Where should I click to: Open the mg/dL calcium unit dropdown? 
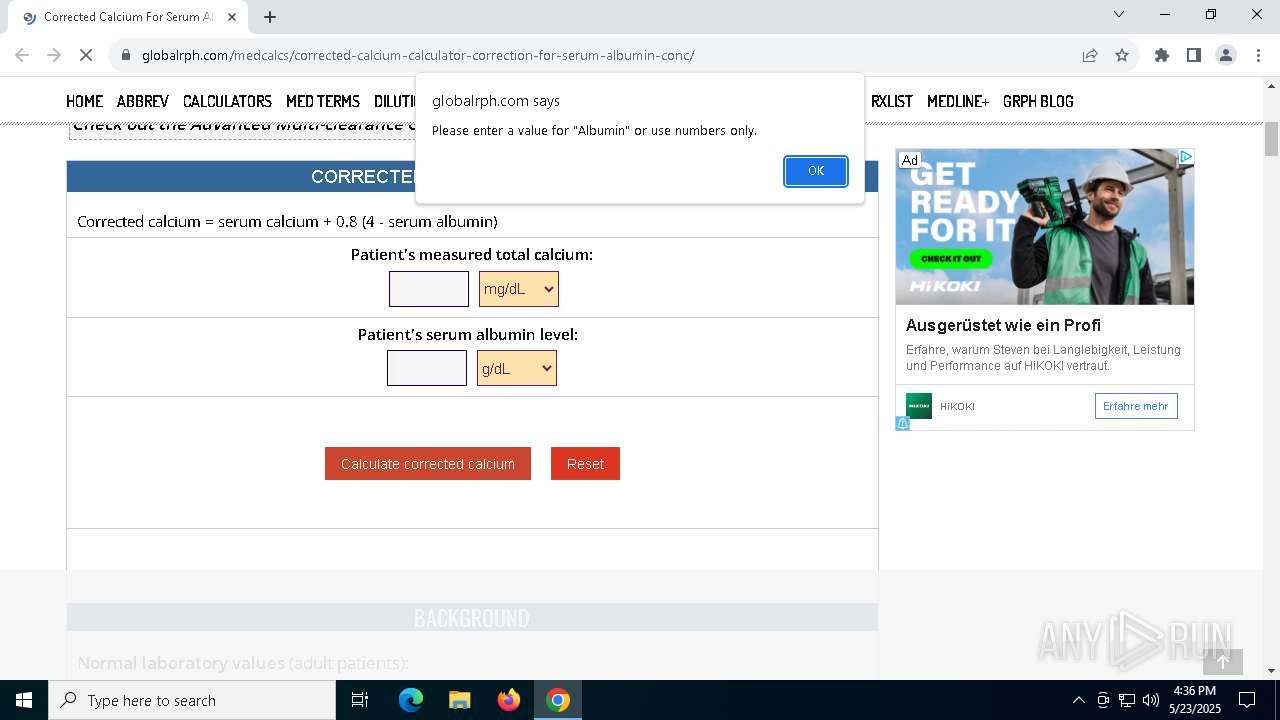click(518, 289)
